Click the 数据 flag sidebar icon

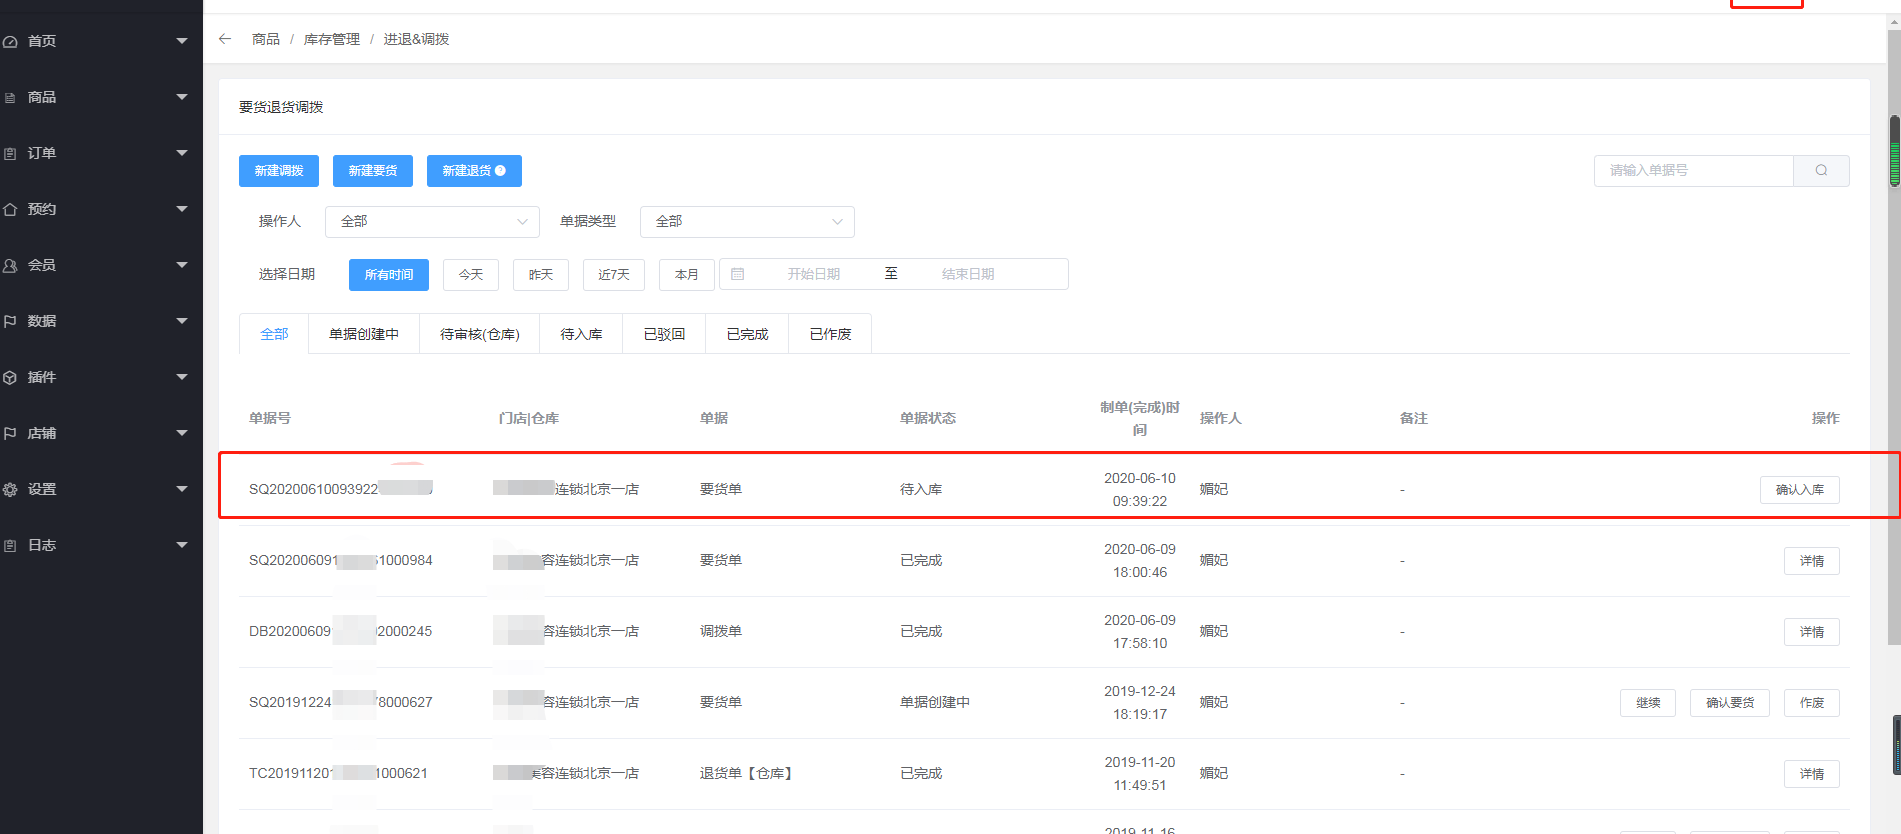point(10,322)
